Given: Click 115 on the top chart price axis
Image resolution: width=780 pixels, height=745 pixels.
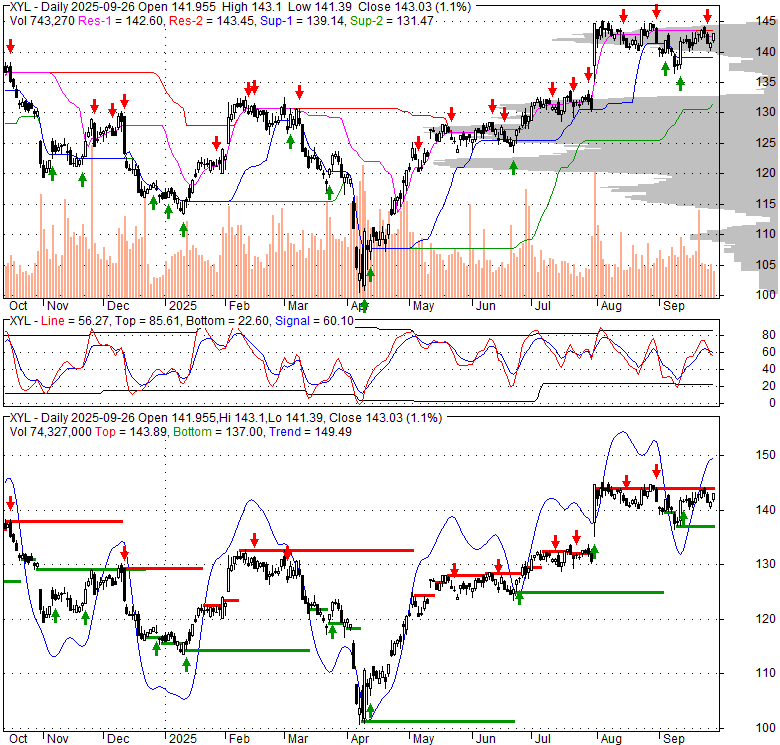Looking at the screenshot, I should 766,204.
